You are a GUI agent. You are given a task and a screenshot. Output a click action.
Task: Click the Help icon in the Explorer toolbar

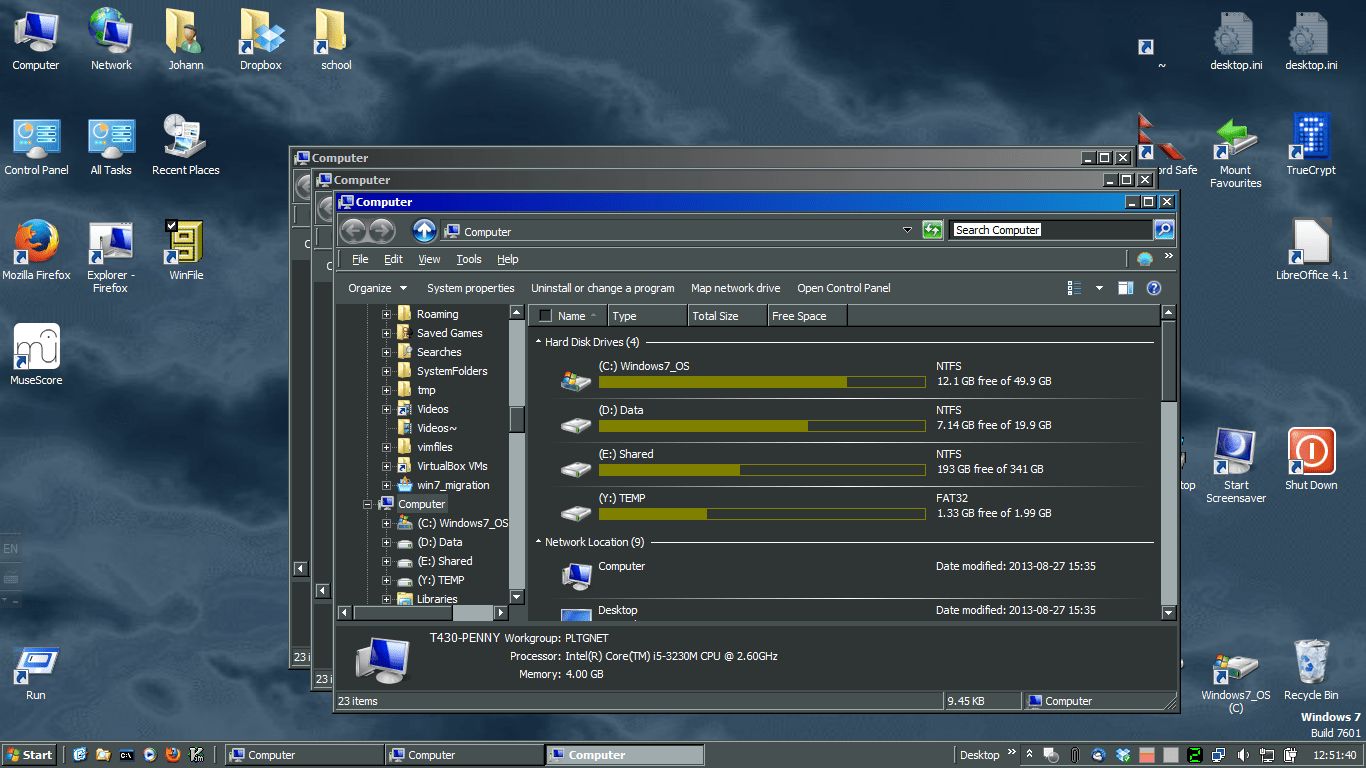click(1153, 288)
